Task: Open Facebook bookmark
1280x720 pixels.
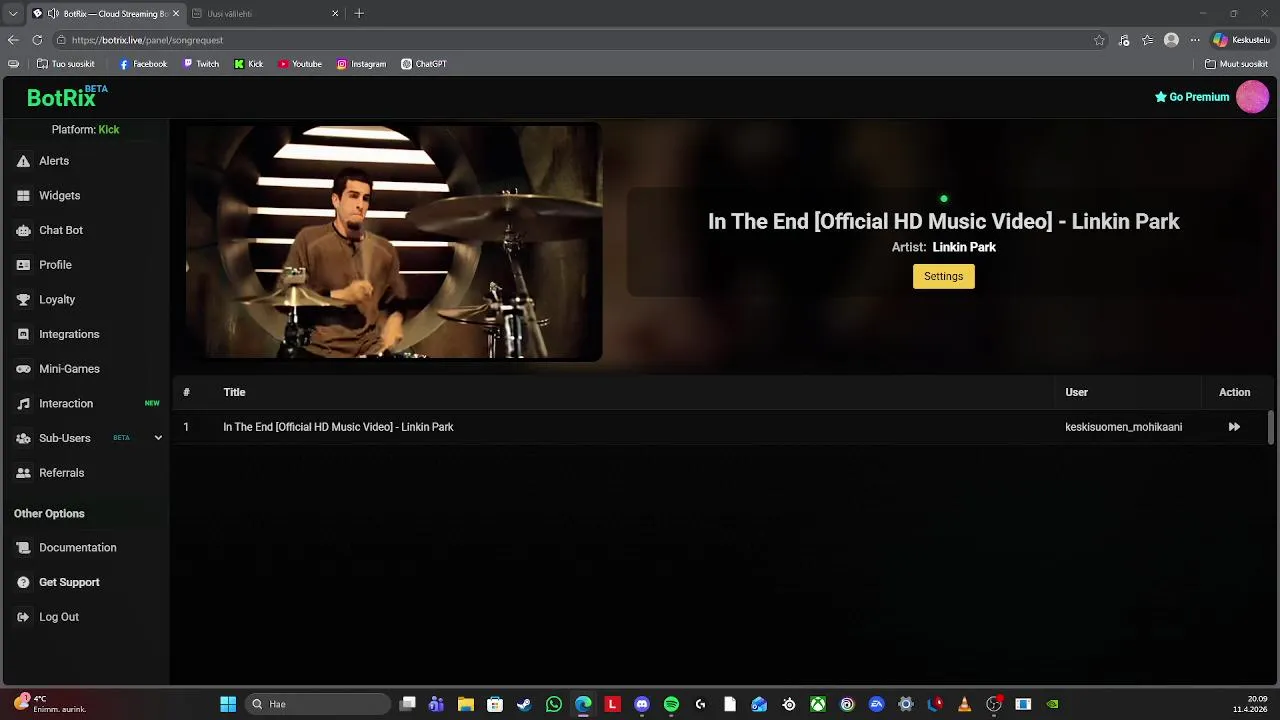Action: click(x=143, y=64)
